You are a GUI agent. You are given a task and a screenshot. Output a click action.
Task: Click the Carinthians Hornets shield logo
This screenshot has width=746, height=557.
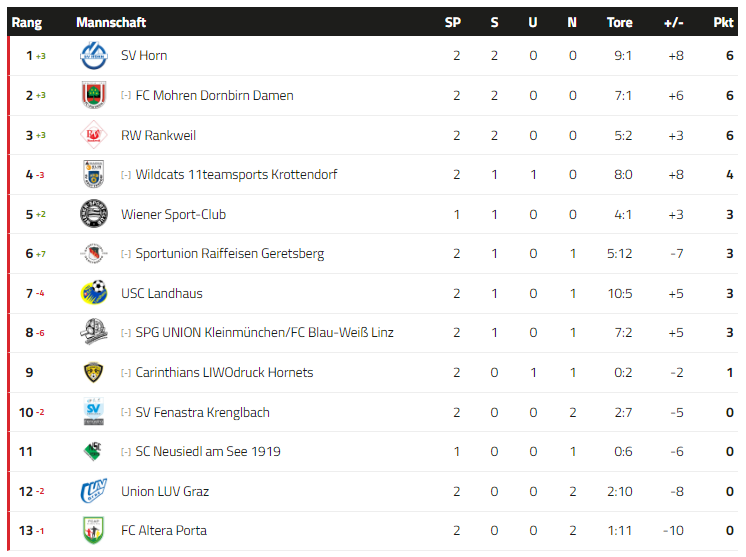pos(93,372)
